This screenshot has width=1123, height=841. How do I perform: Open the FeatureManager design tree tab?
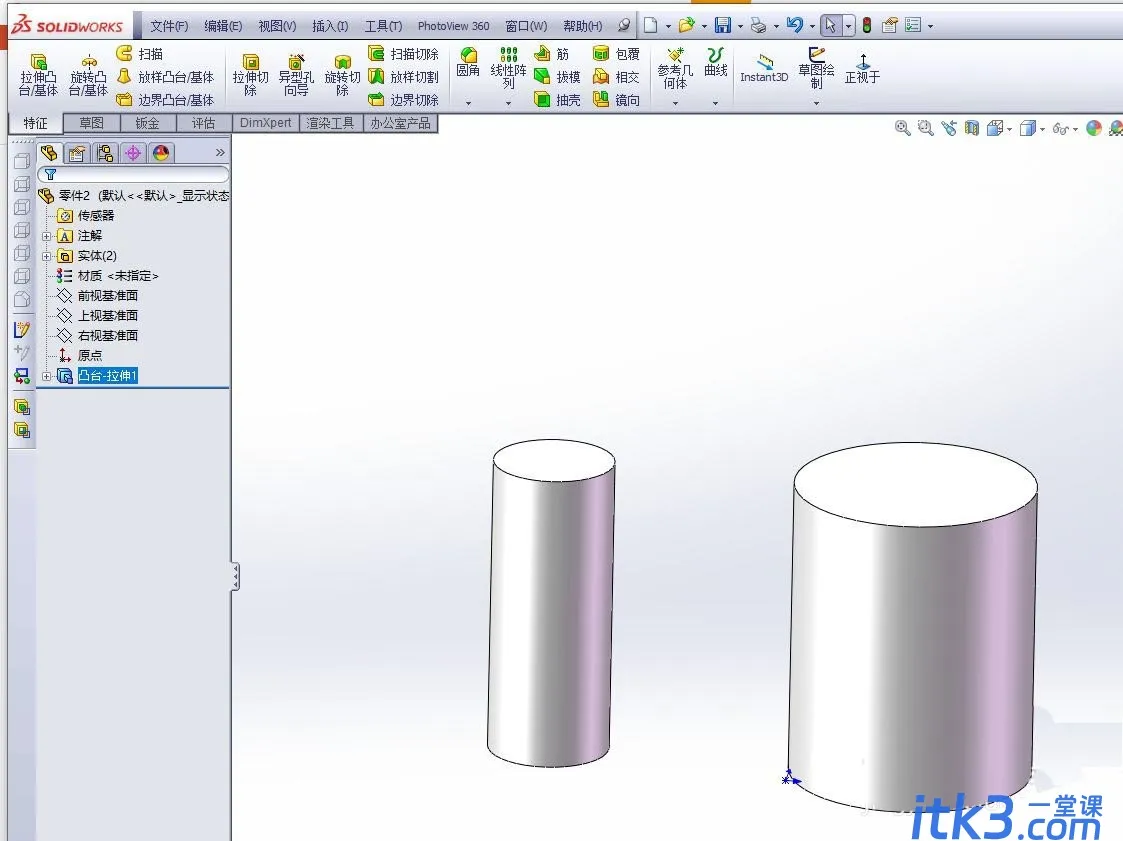[x=49, y=153]
